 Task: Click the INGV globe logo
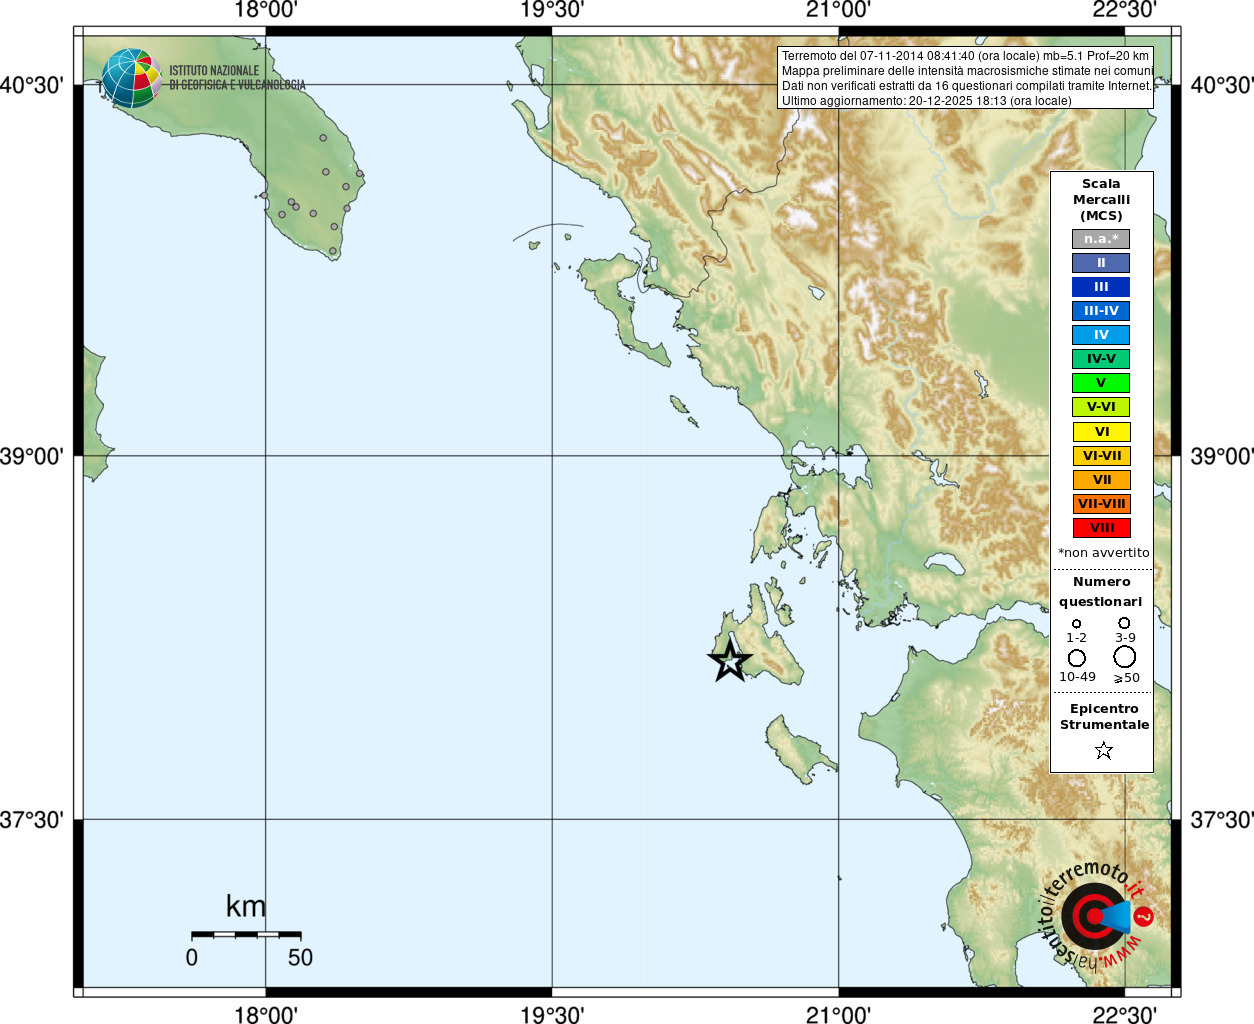point(131,78)
